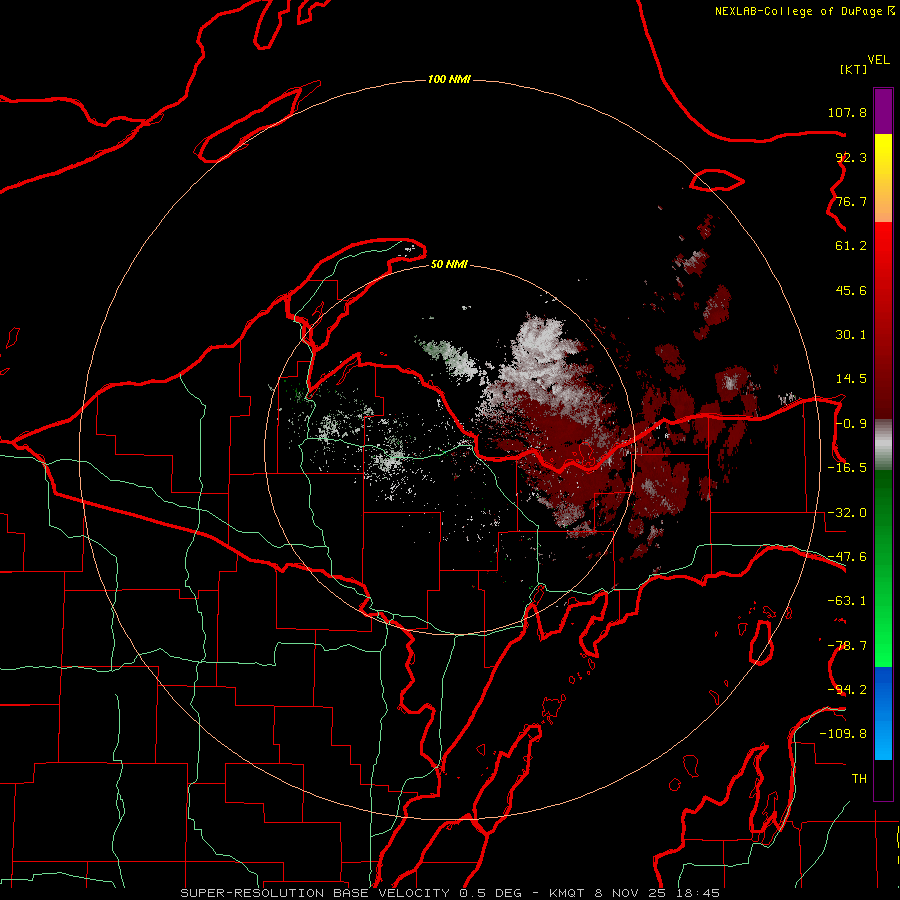
Task: Select the 45.6 velocity scale value
Action: tap(851, 290)
